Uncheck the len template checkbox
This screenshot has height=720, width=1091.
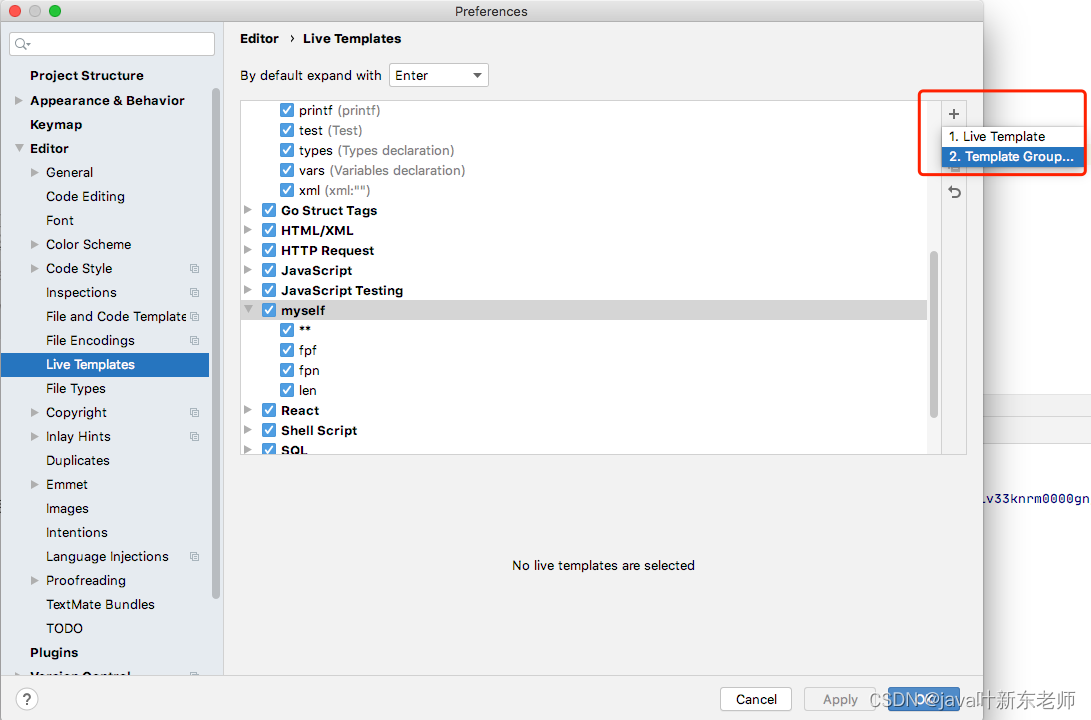point(287,390)
